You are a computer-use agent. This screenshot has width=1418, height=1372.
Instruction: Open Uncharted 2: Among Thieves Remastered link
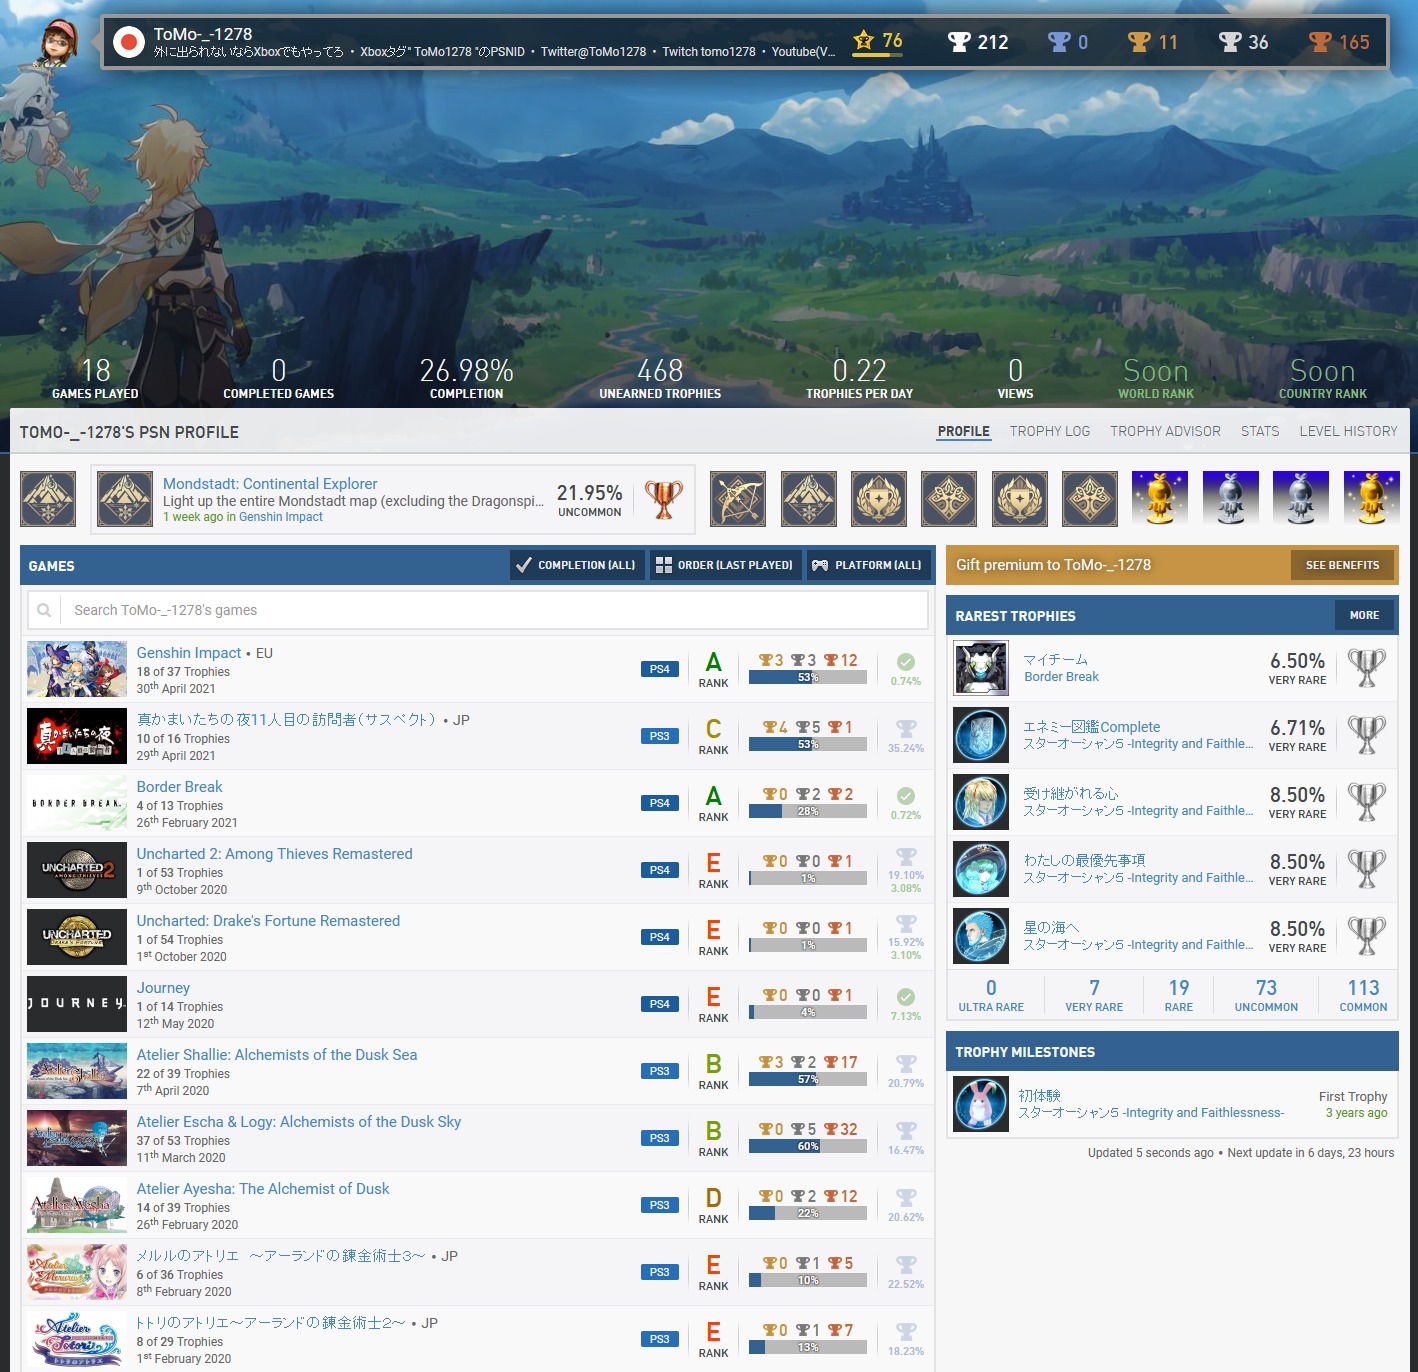[x=275, y=854]
